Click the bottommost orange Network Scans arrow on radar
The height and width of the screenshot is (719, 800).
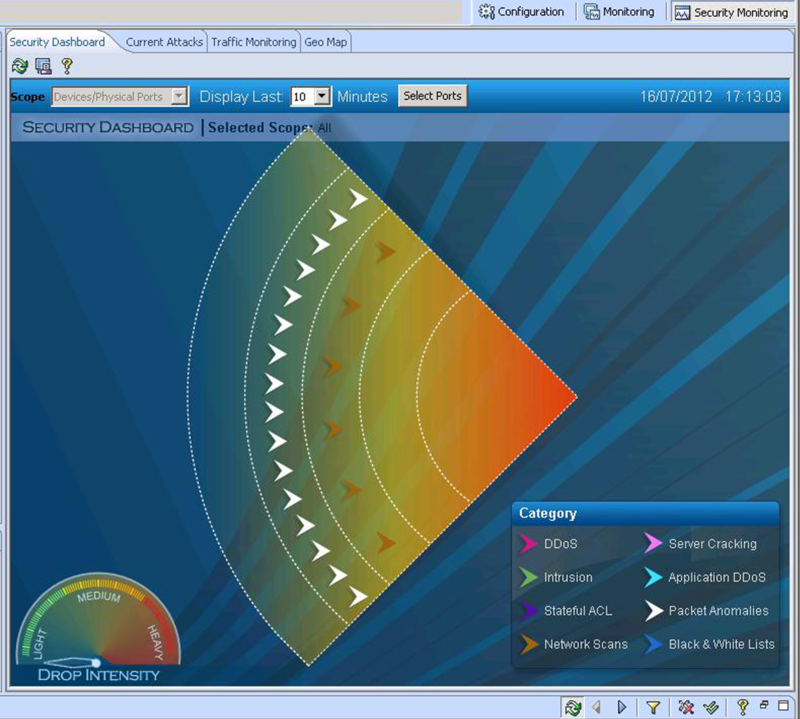tap(386, 542)
